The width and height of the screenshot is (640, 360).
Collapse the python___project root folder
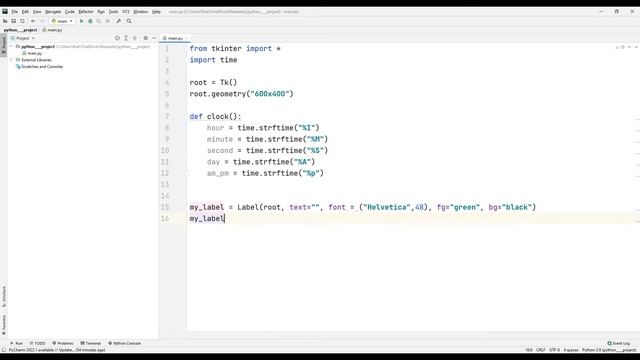click(x=11, y=47)
